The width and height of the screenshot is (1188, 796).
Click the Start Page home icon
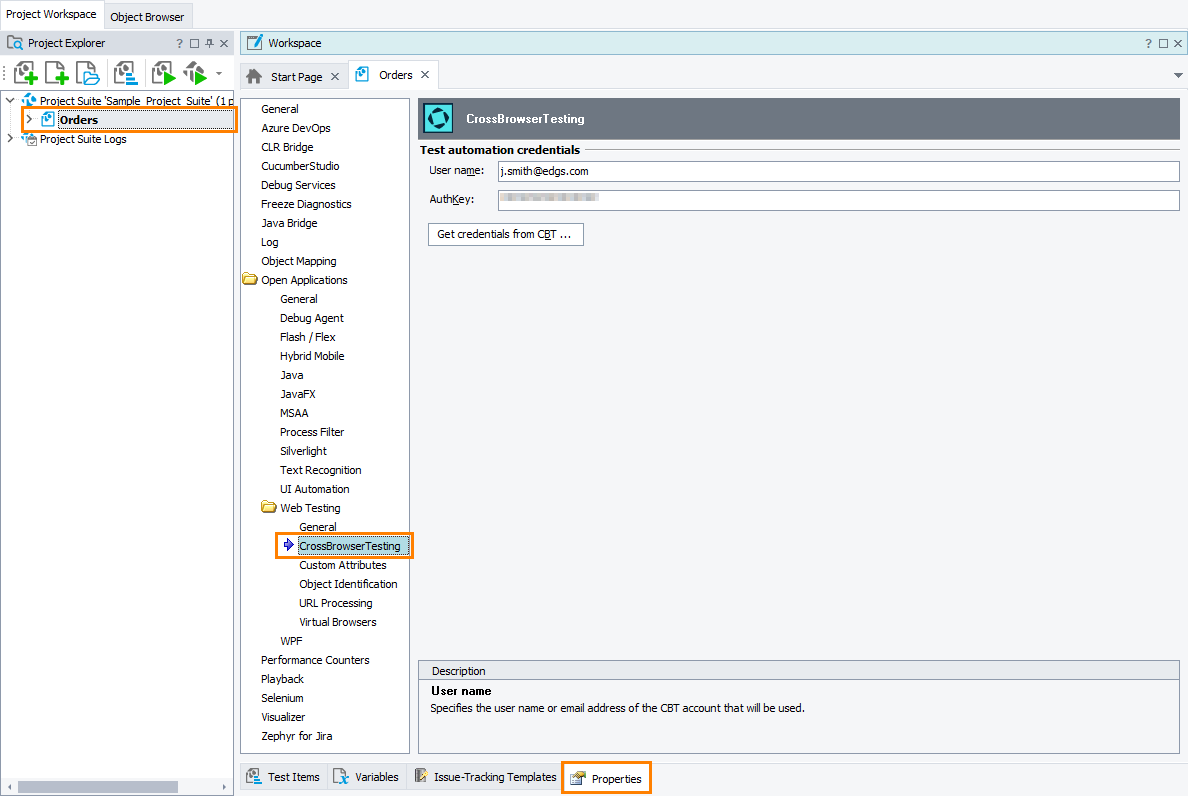(255, 76)
